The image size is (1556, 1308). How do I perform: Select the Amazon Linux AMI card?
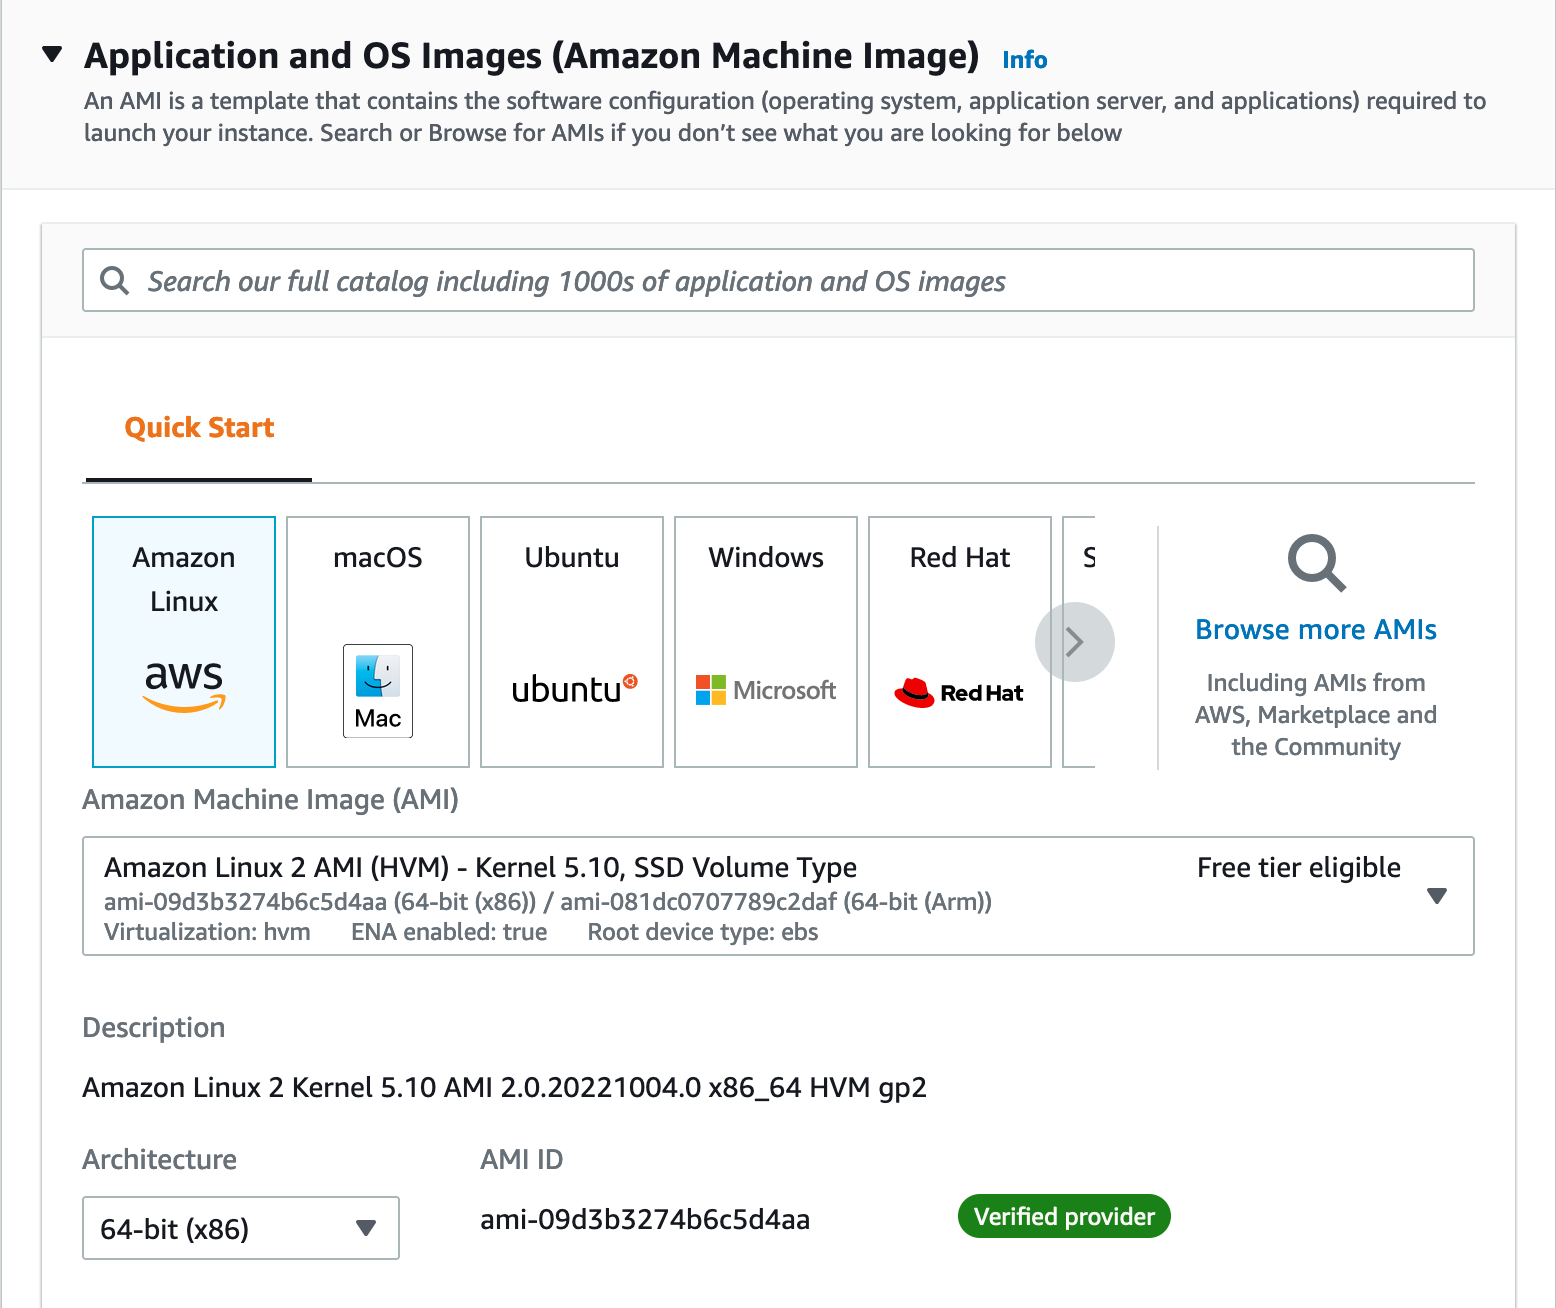tap(184, 642)
